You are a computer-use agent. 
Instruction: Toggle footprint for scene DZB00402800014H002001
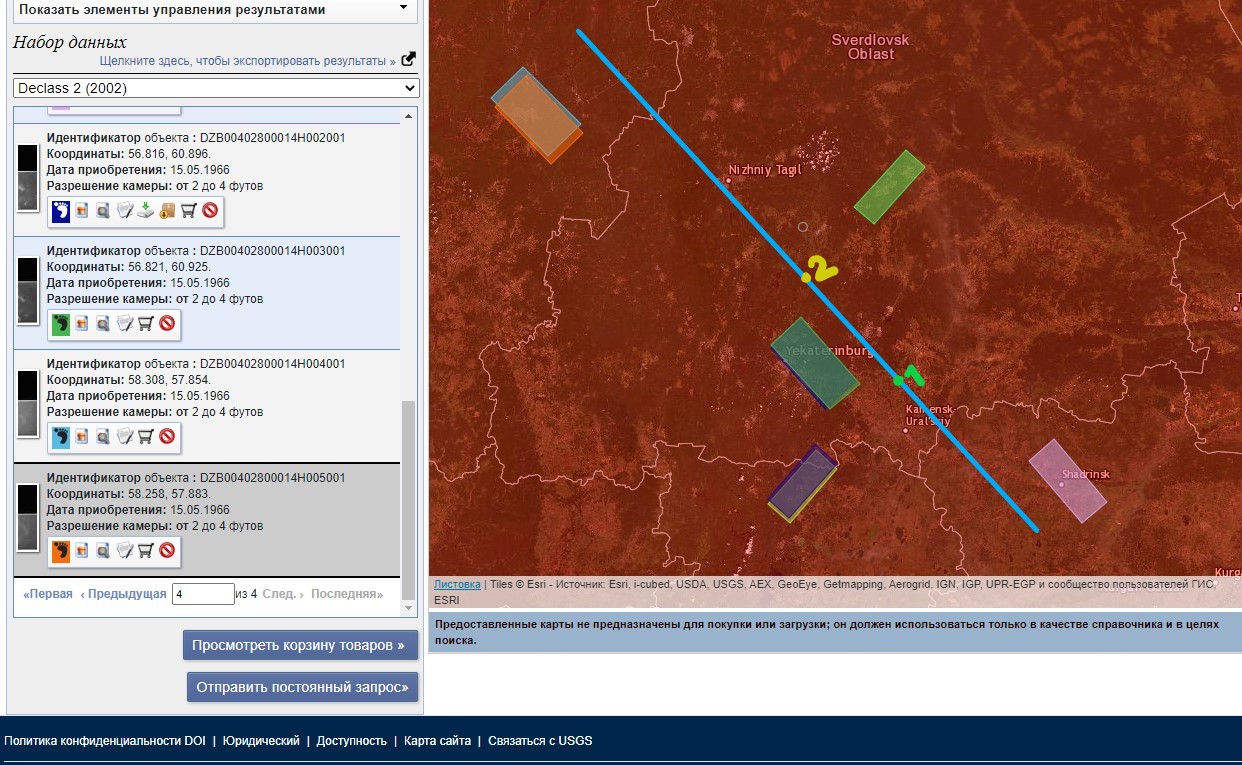[x=61, y=211]
